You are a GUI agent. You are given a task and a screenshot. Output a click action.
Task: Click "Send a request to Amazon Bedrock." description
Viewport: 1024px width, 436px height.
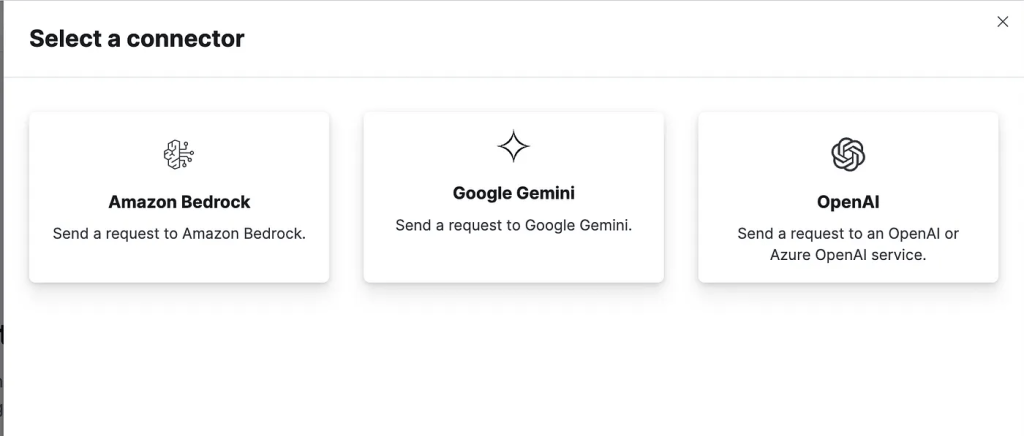tap(179, 234)
